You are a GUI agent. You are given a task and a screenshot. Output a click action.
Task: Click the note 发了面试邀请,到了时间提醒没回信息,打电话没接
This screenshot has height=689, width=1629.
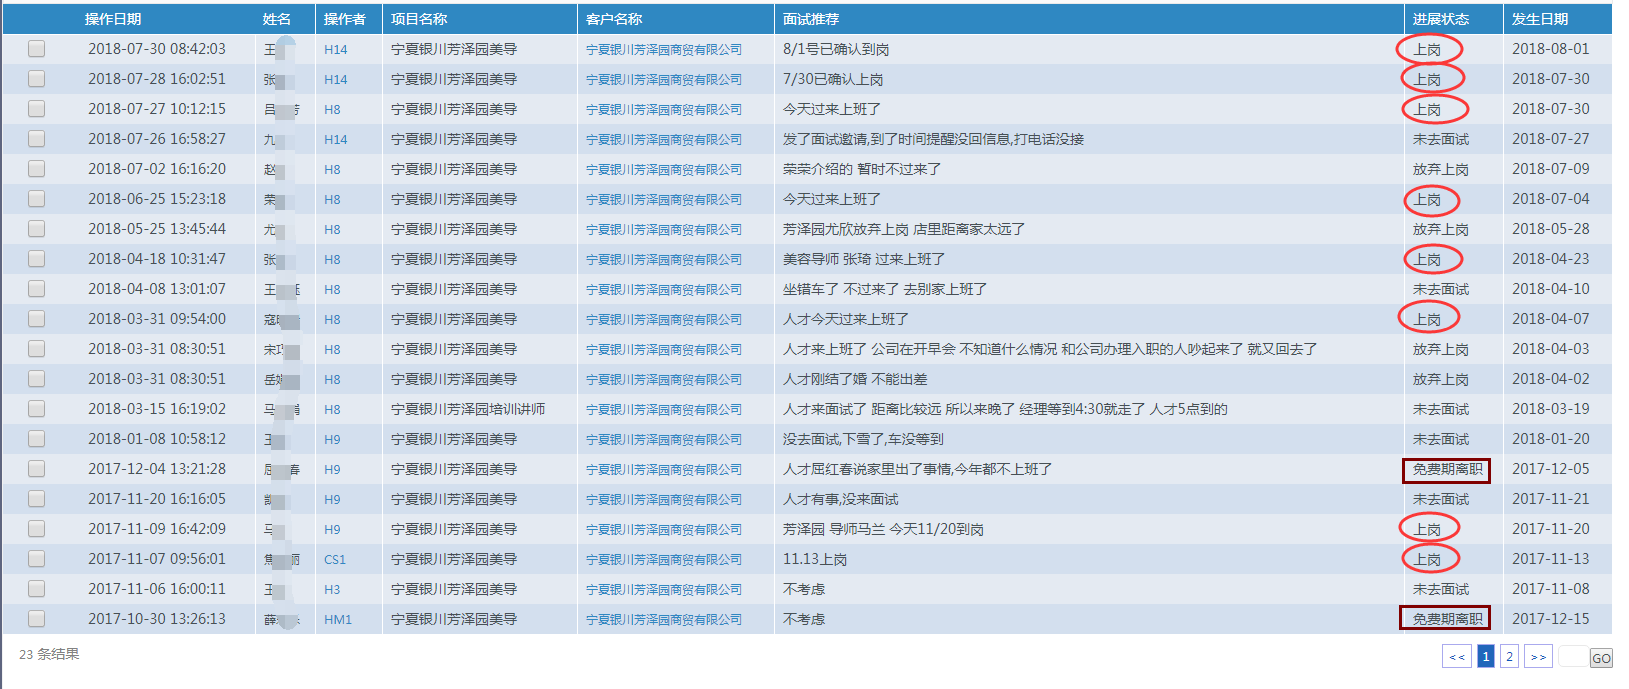tap(933, 139)
